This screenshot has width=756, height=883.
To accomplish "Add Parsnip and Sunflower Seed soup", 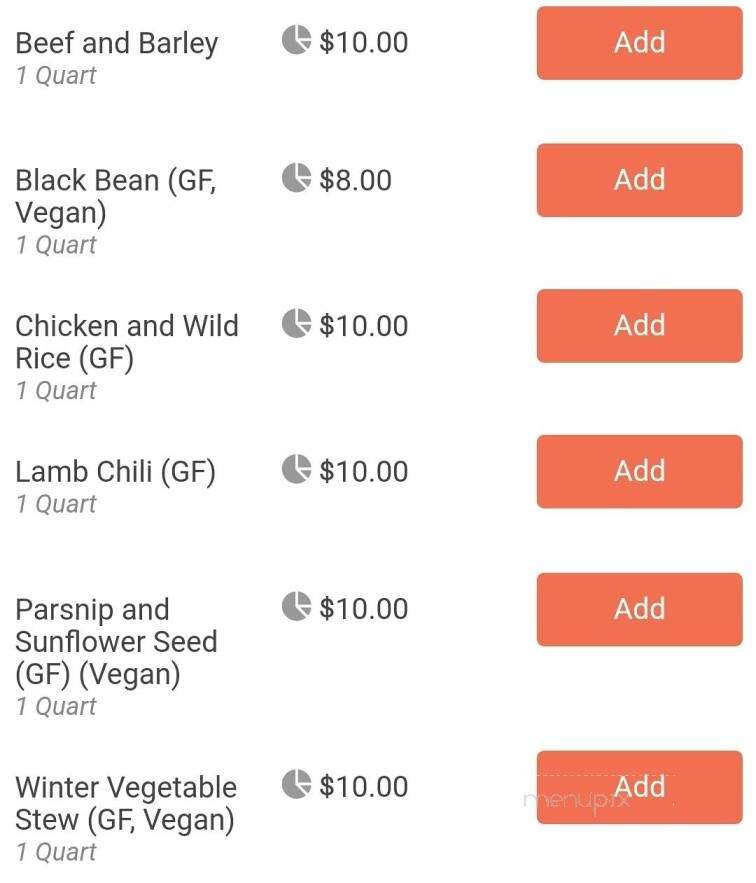I will tap(639, 609).
